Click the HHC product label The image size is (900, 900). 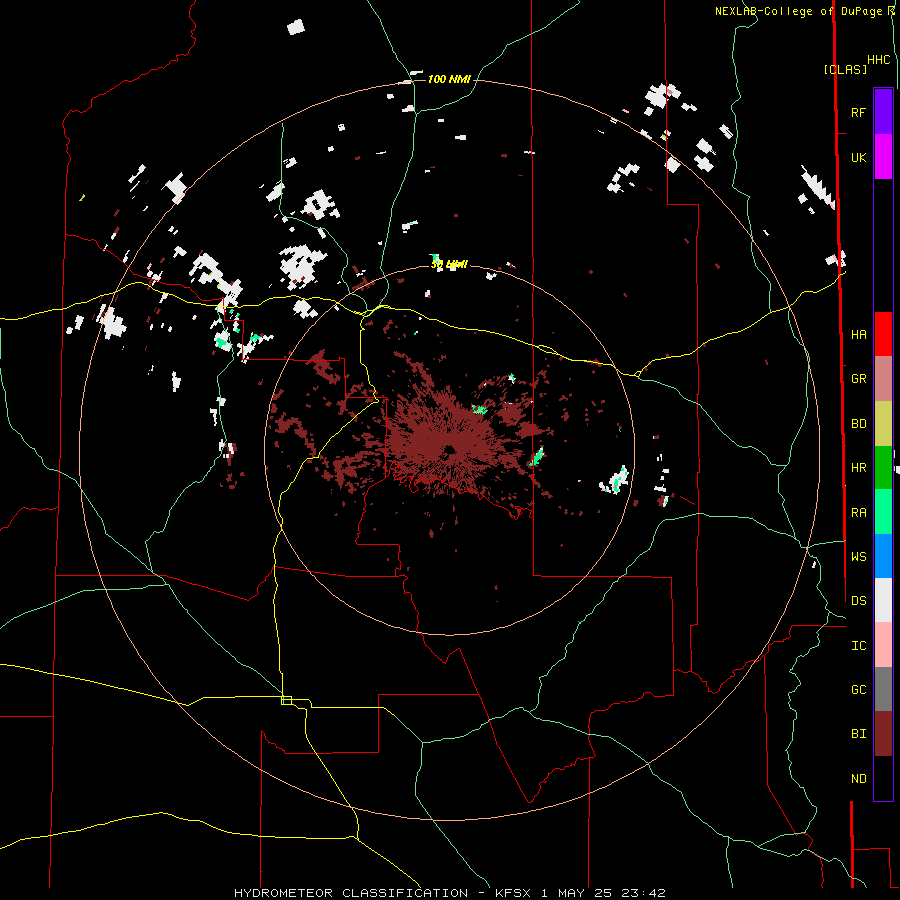pos(878,59)
